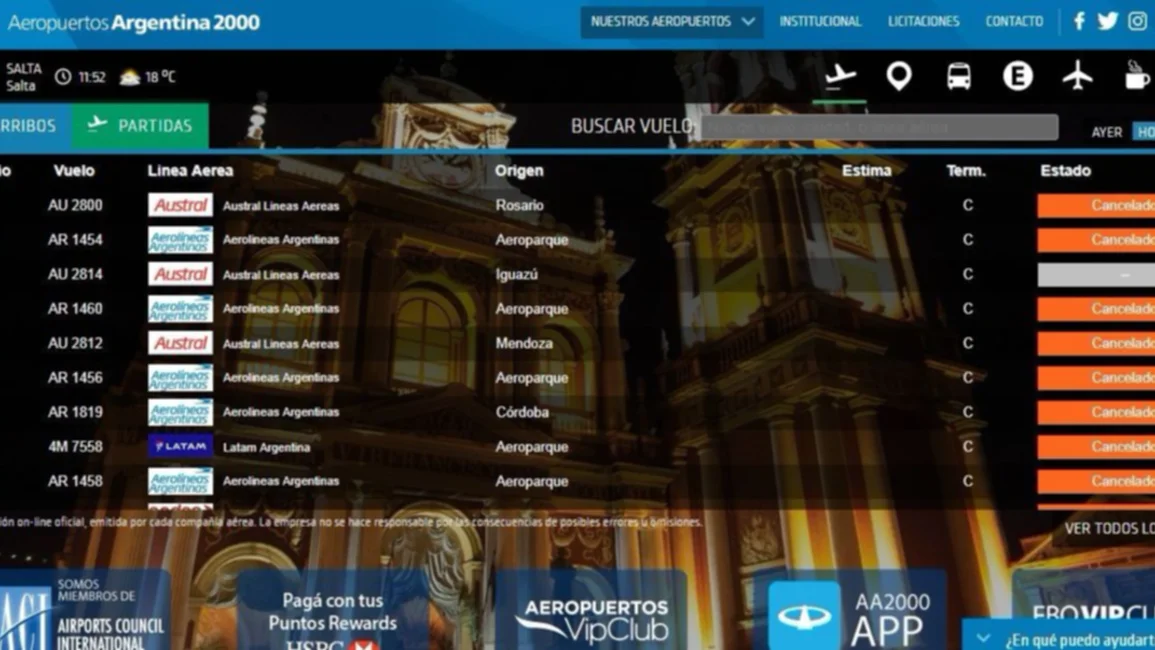This screenshot has height=650, width=1155.
Task: Open the parking E icon
Action: point(1017,76)
